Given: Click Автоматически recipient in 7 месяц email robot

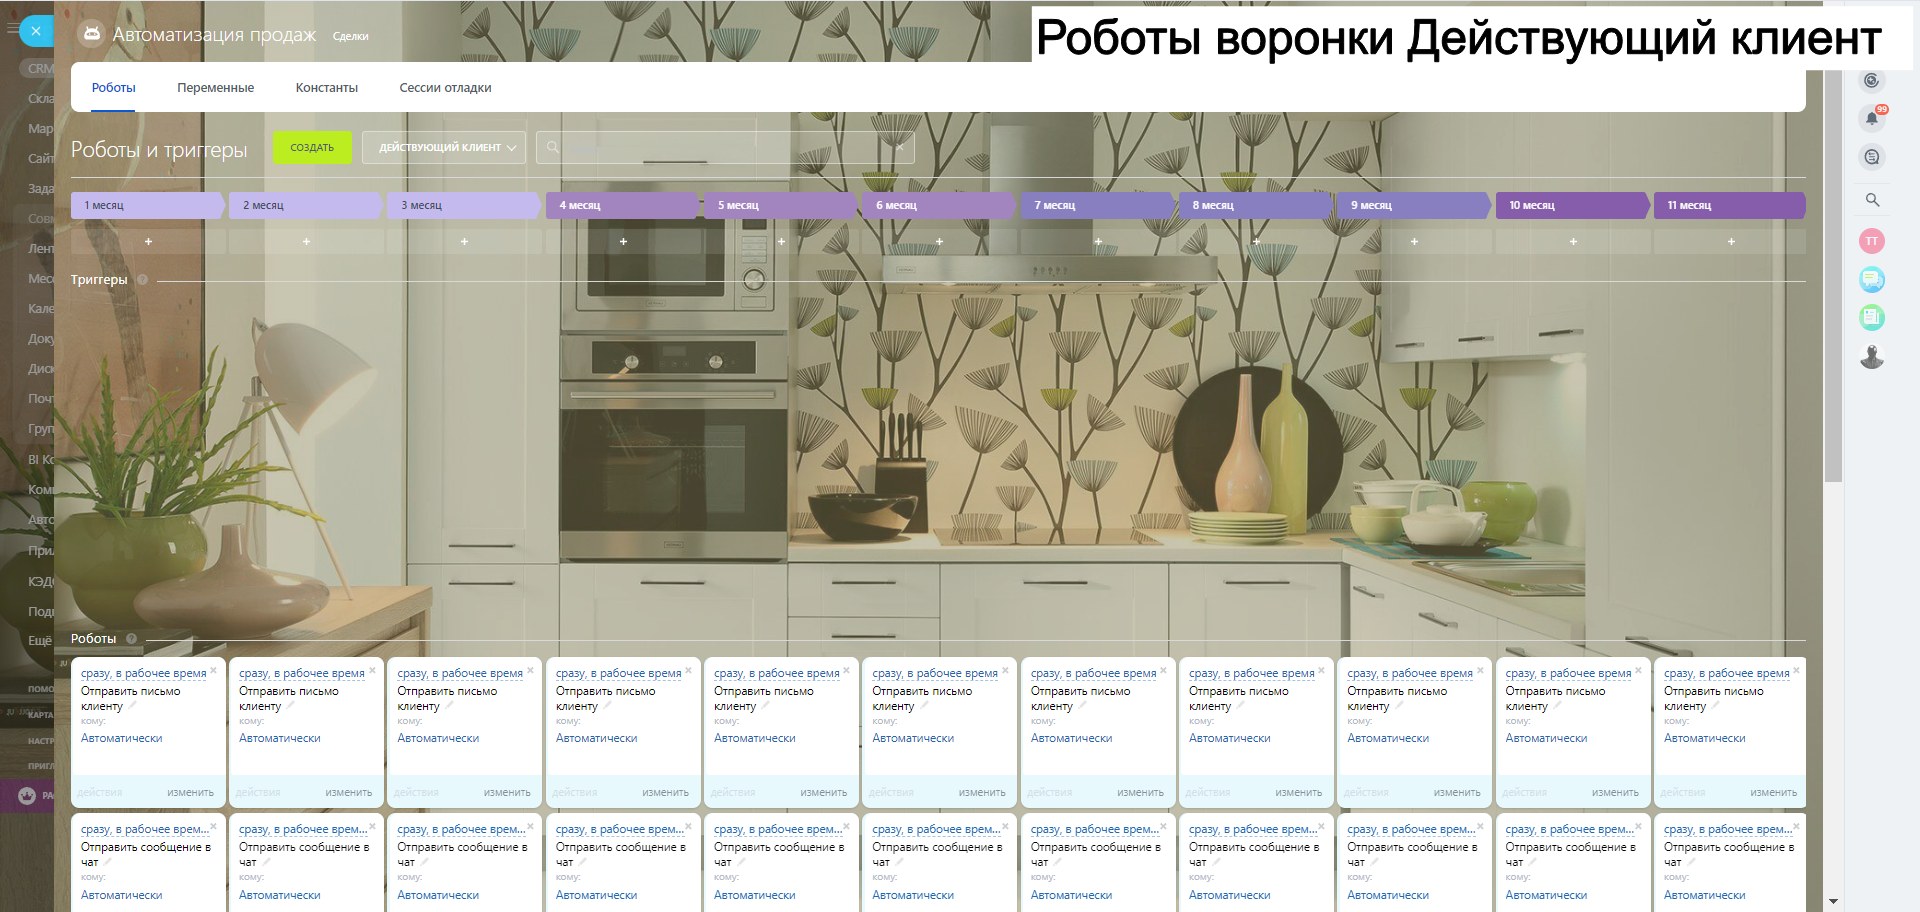Looking at the screenshot, I should click(1071, 739).
